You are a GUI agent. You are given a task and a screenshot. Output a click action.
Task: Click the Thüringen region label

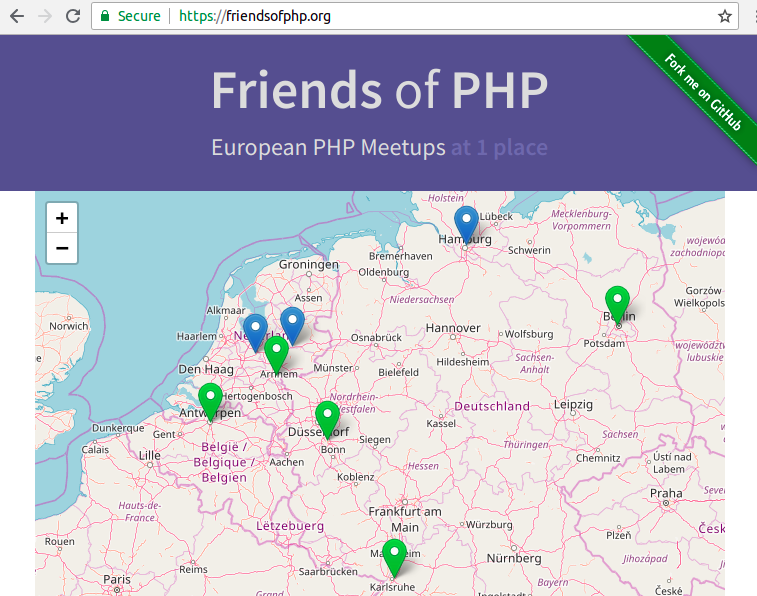526,444
